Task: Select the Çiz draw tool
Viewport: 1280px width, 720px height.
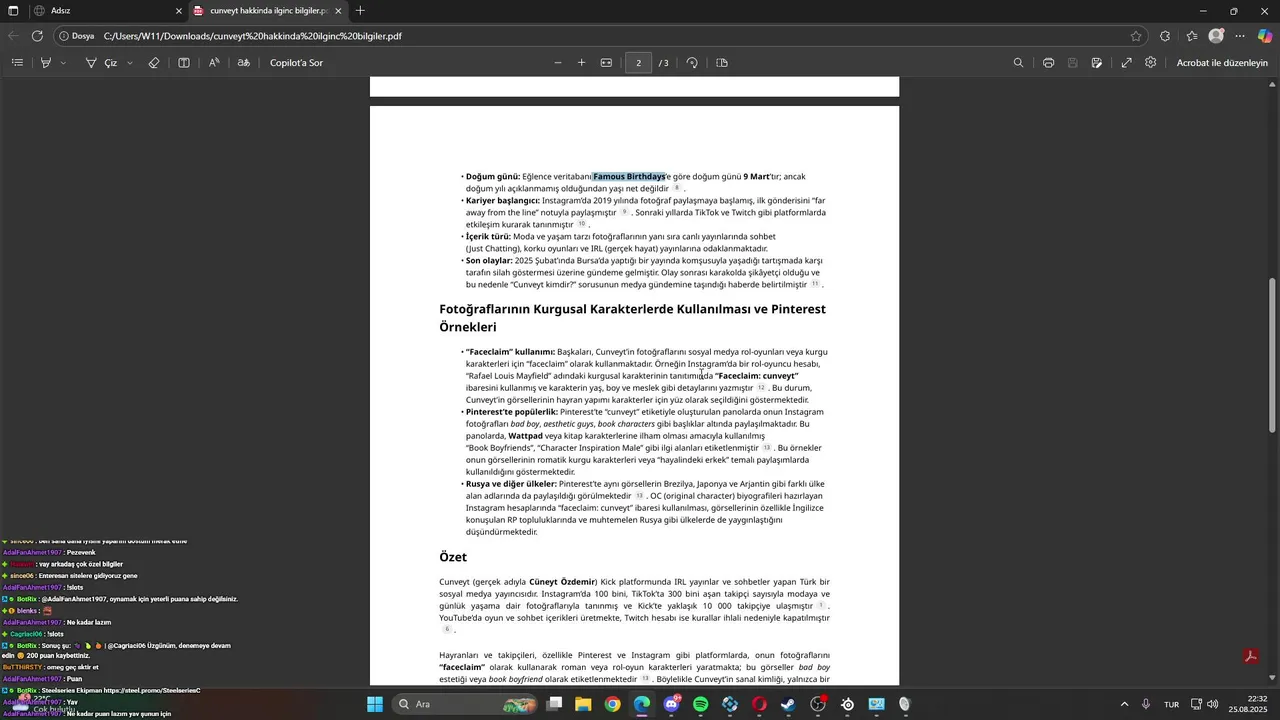Action: click(x=101, y=63)
